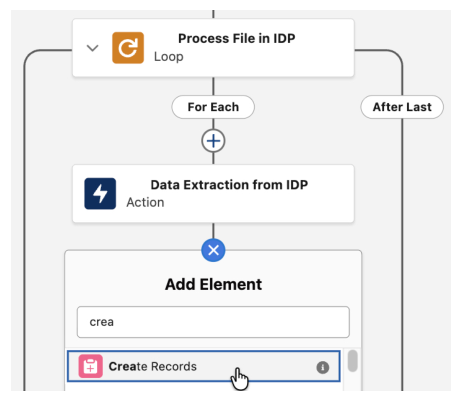Screen dimensions: 461x401
Task: Click the Loop subtype label
Action: click(x=169, y=57)
